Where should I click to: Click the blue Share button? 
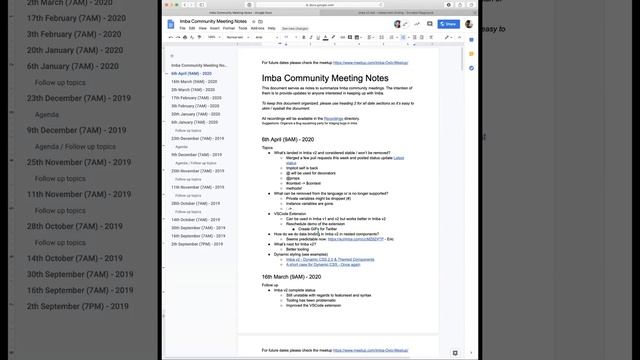coord(449,24)
